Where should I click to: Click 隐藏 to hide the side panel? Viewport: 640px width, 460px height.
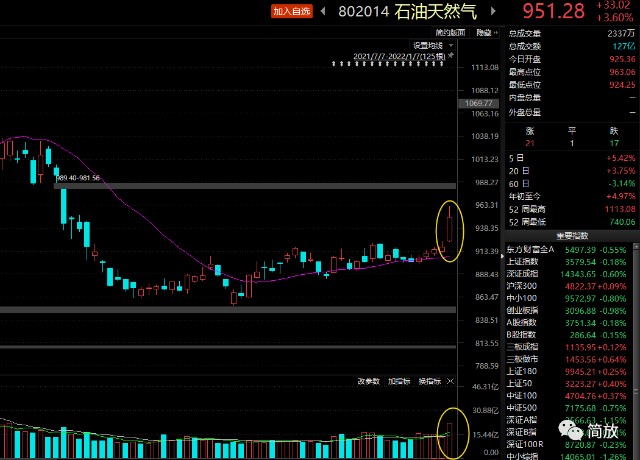click(x=487, y=33)
